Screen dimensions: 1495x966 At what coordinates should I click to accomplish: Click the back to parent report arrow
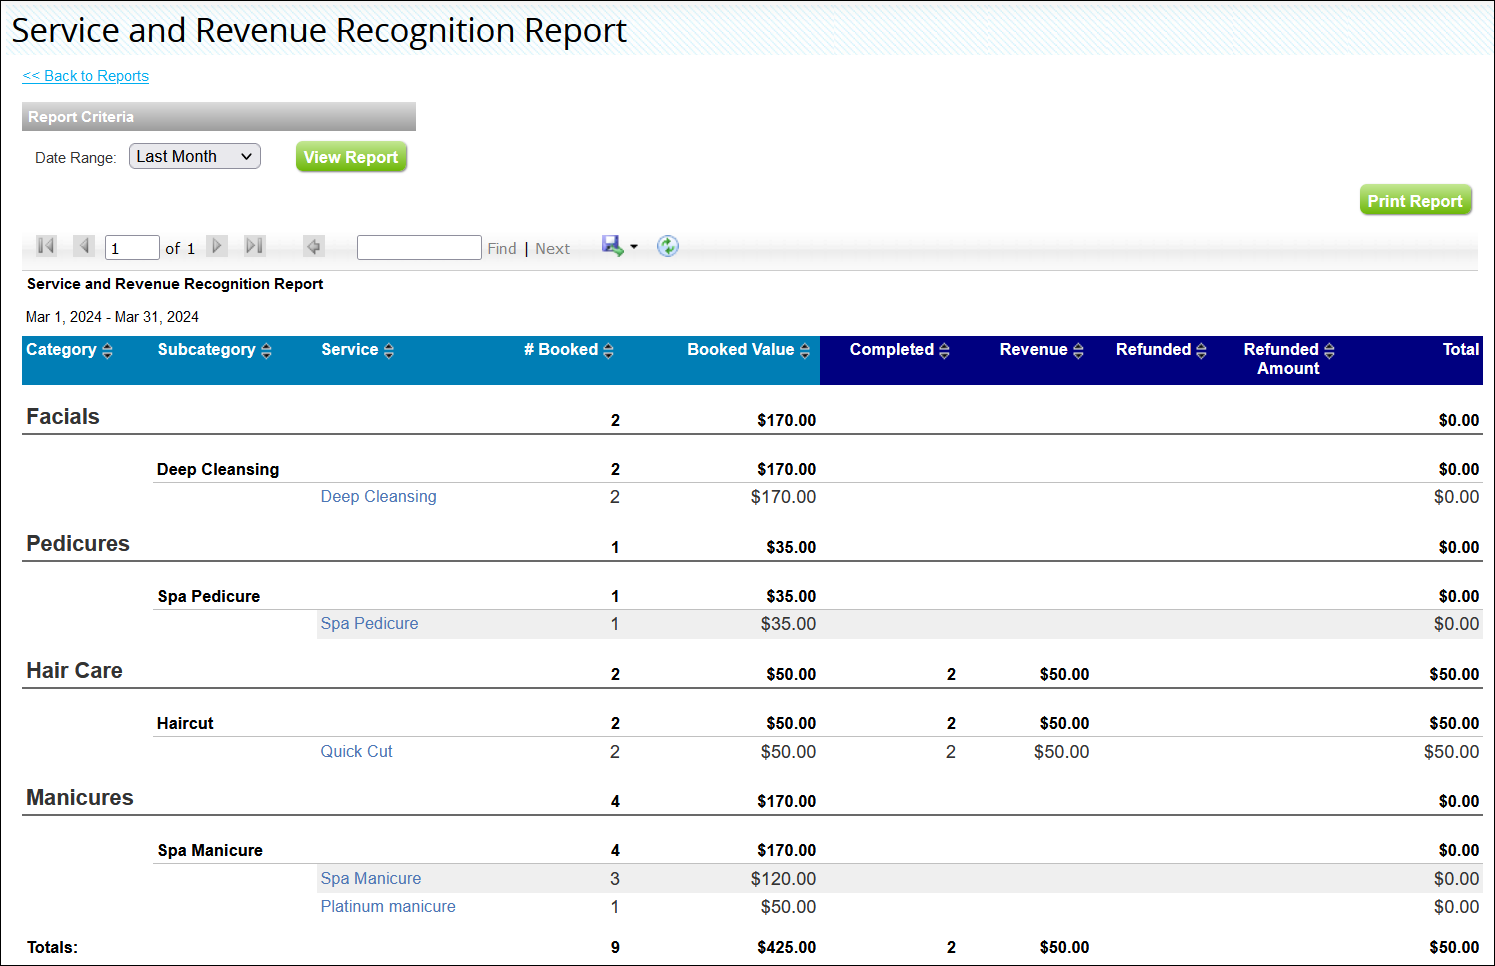(314, 246)
